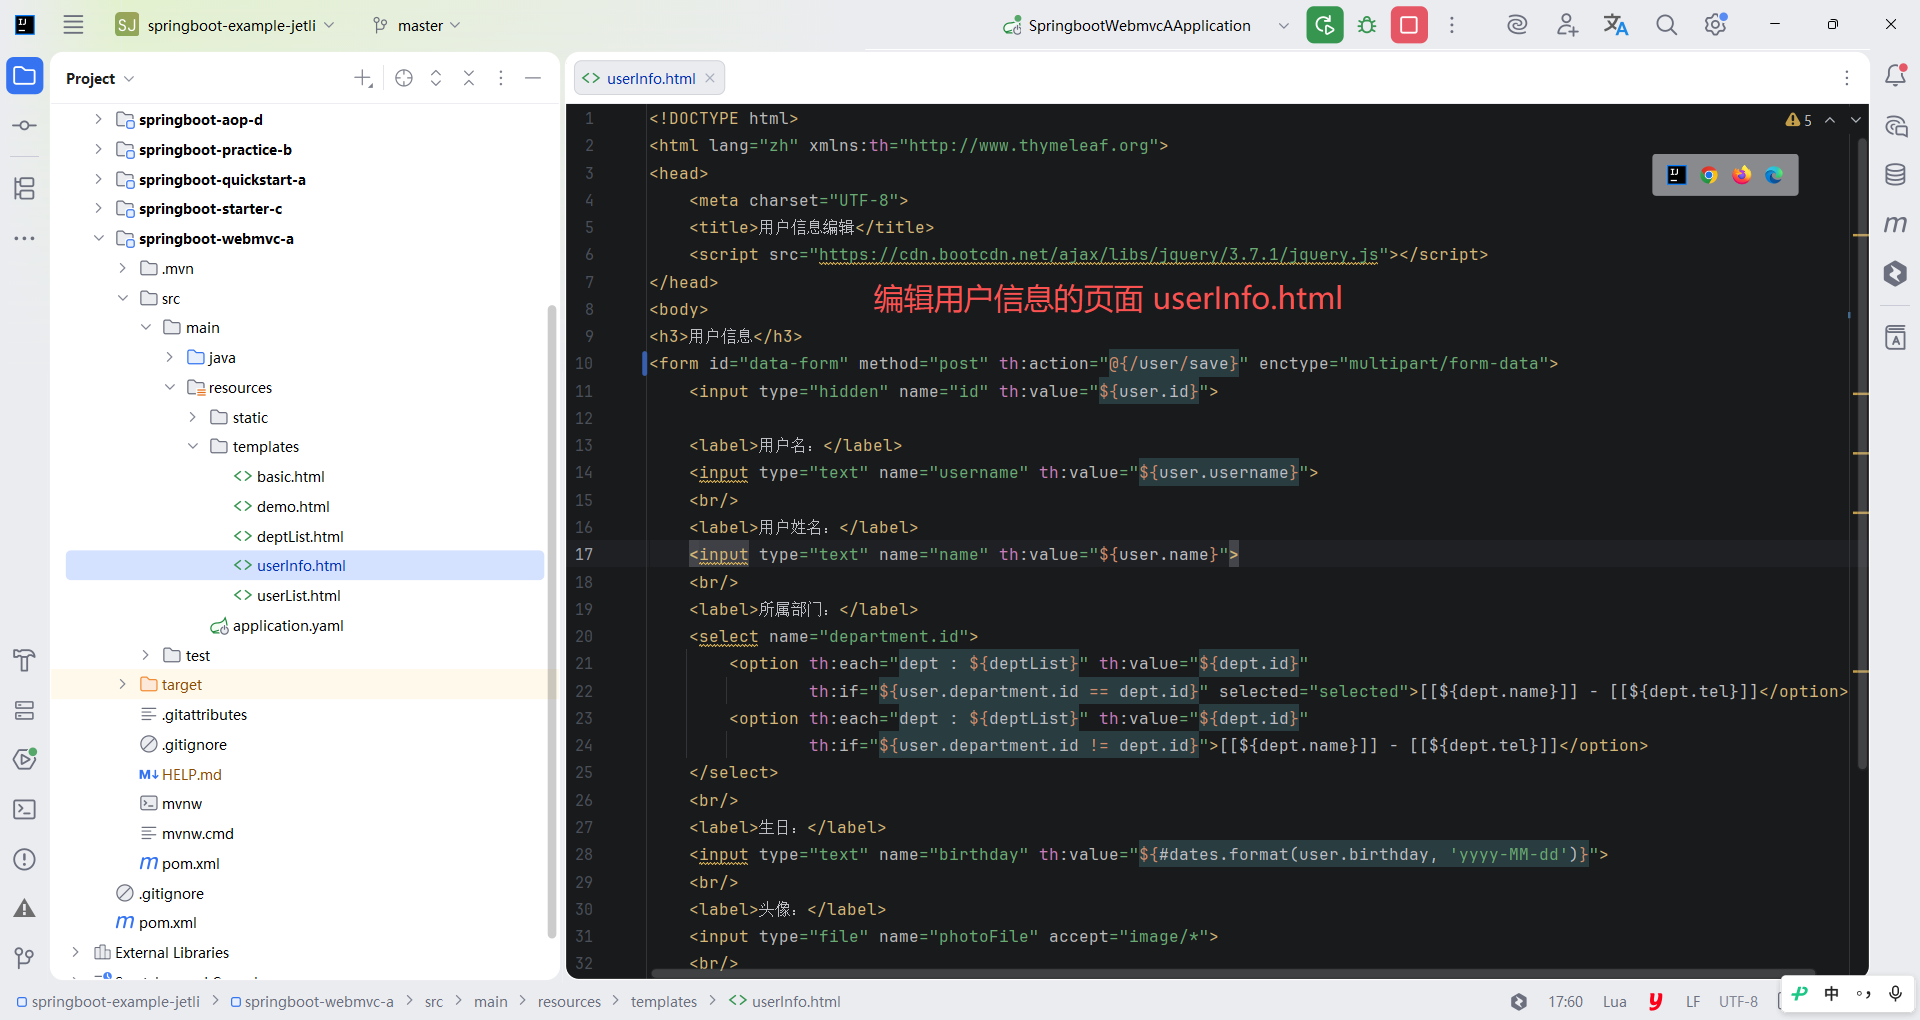The image size is (1920, 1020).
Task: Select opened file in Project tree
Action: pyautogui.click(x=404, y=78)
